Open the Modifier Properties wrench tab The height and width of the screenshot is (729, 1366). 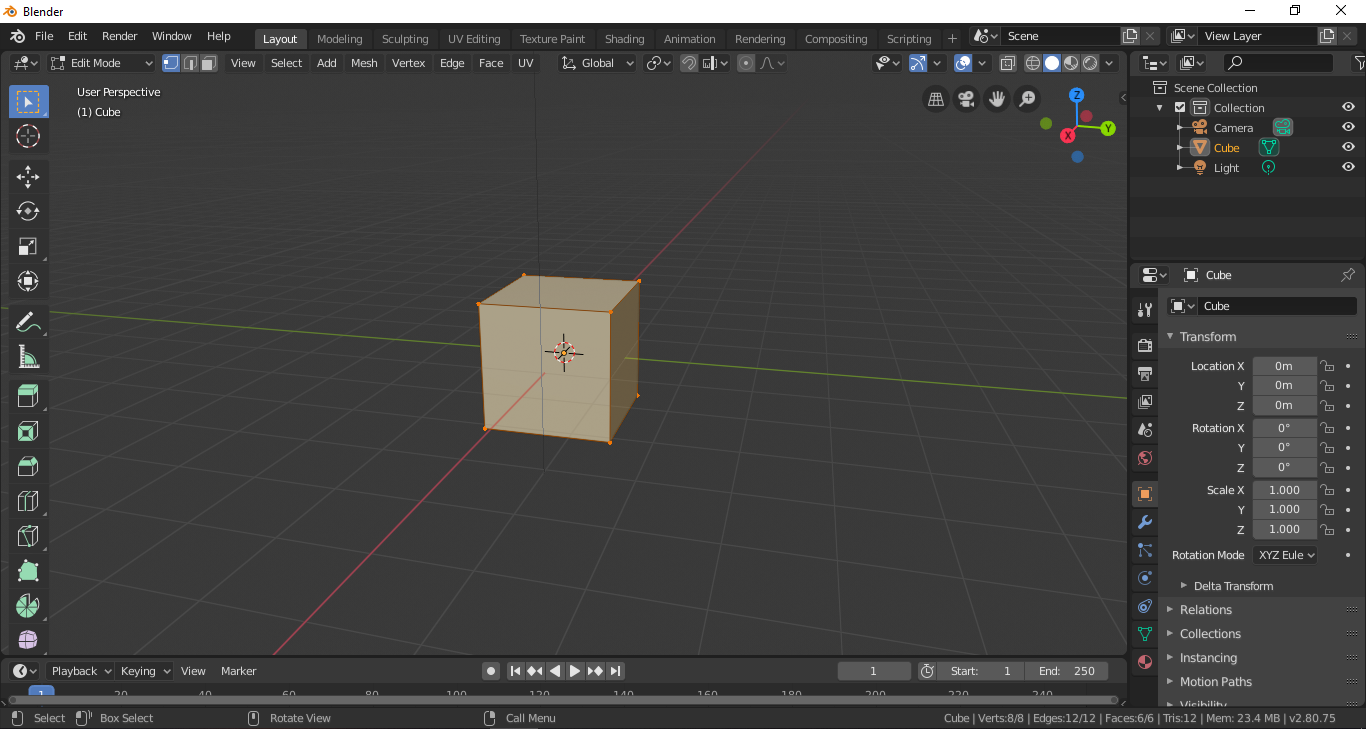click(1143, 522)
